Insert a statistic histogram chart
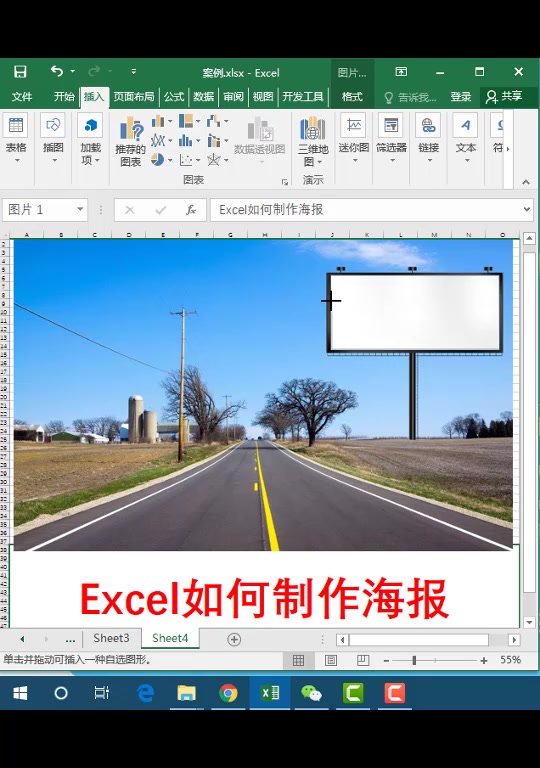The width and height of the screenshot is (540, 768). 189,141
